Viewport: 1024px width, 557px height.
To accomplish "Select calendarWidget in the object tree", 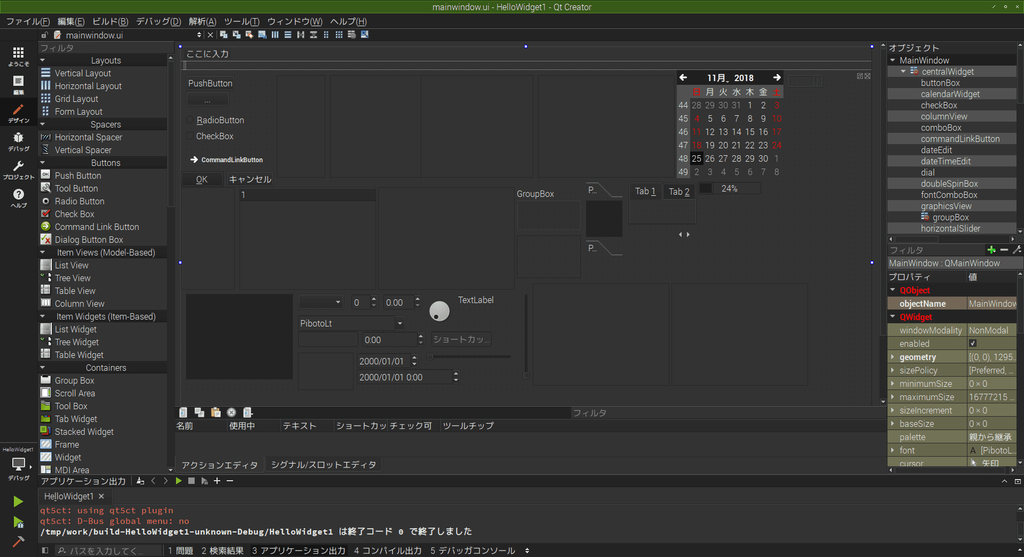I will coord(950,94).
